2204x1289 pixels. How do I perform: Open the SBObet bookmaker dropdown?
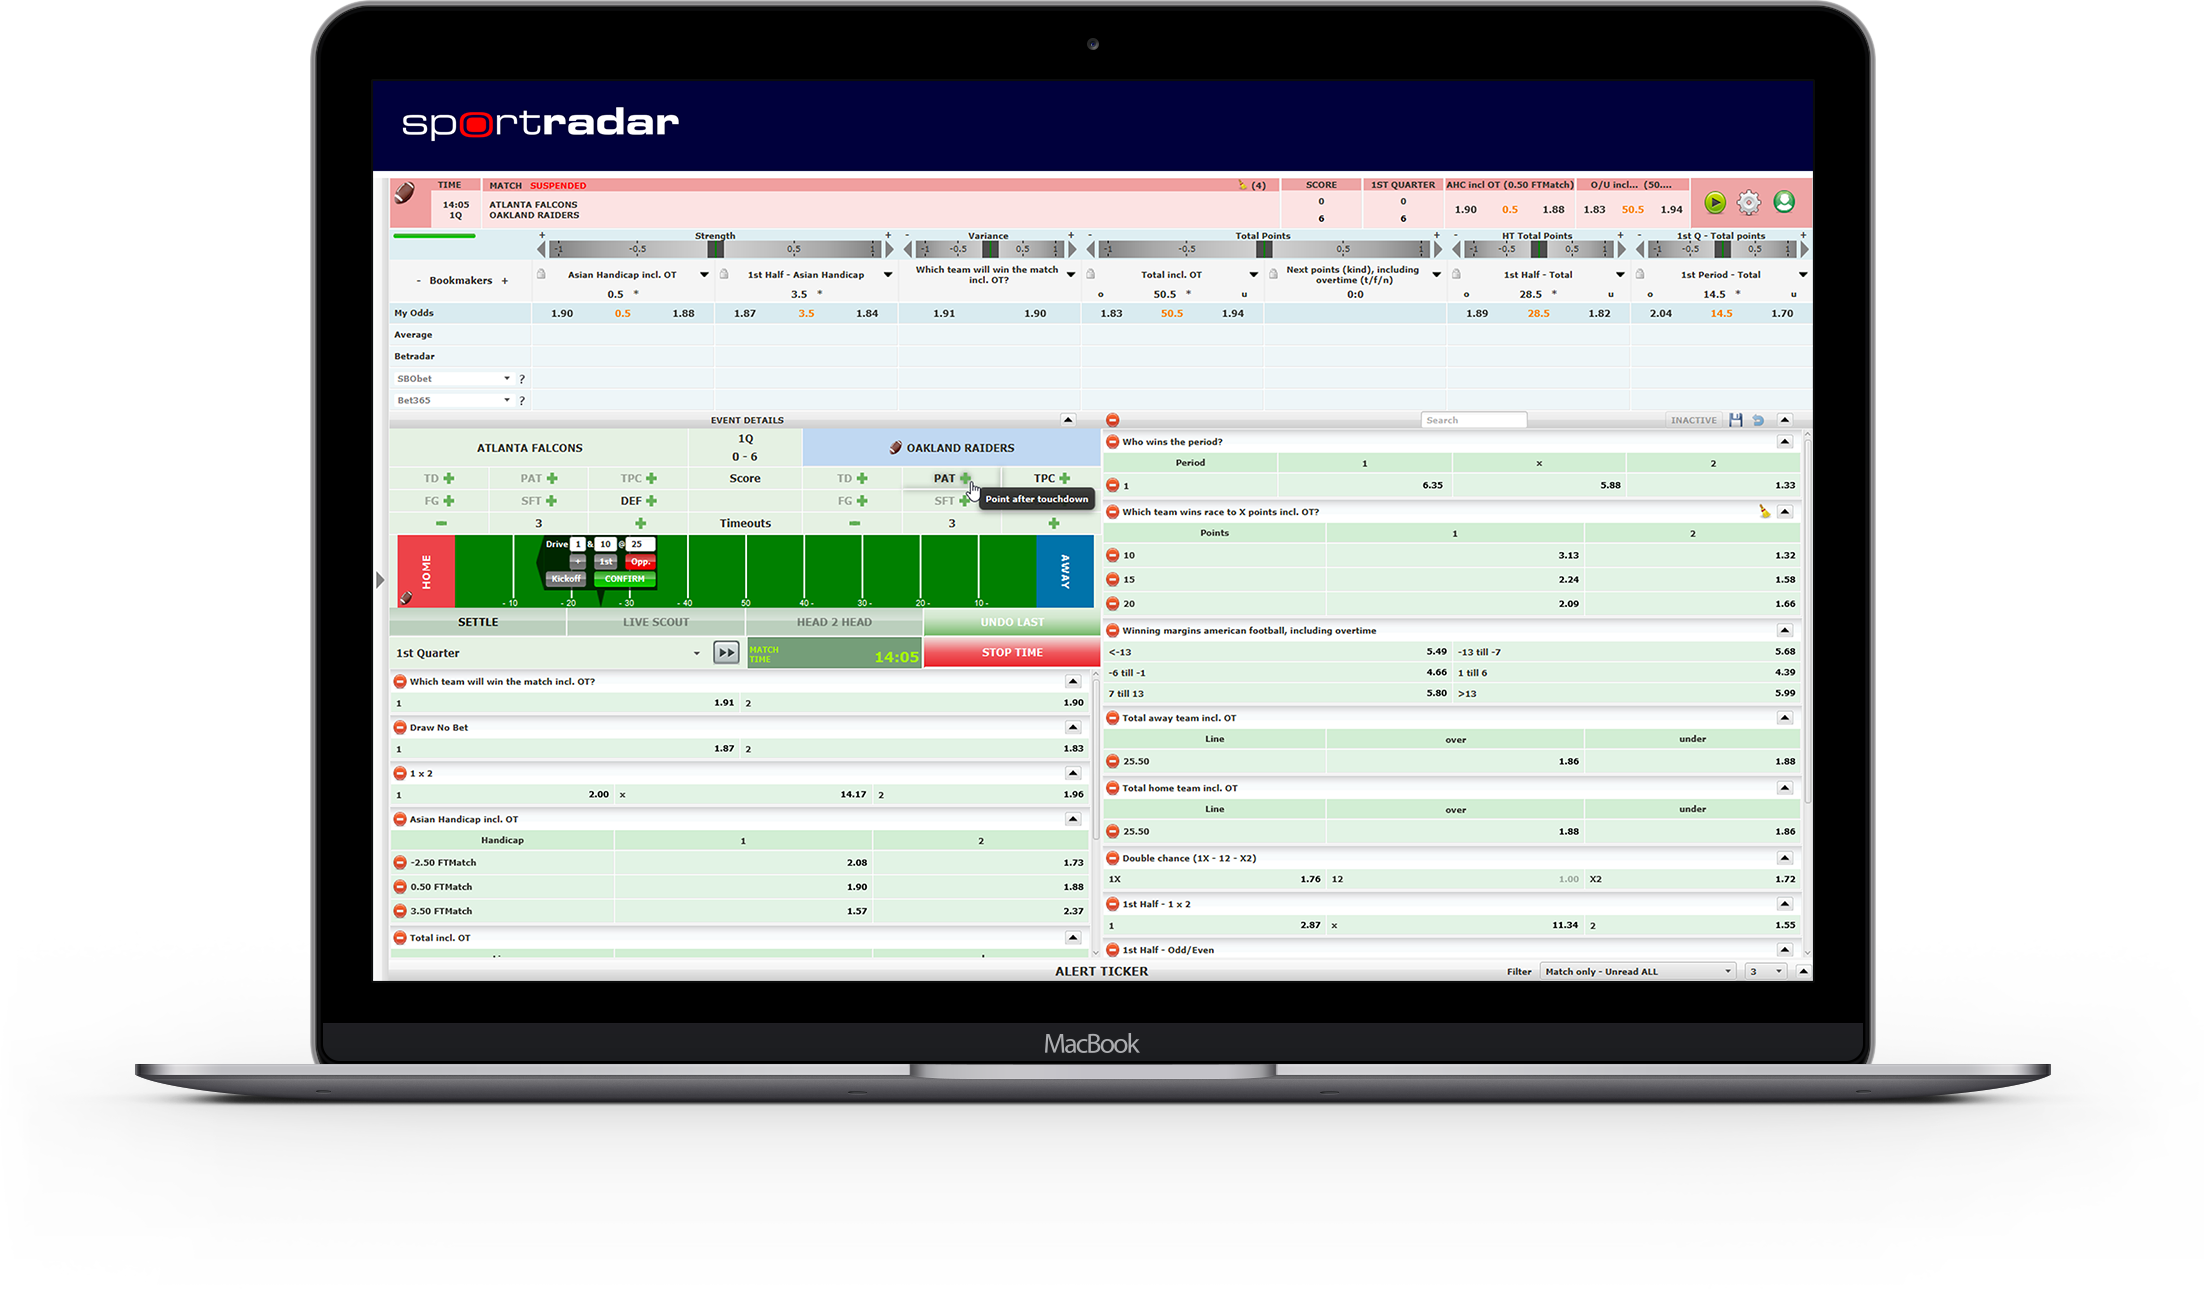click(506, 379)
